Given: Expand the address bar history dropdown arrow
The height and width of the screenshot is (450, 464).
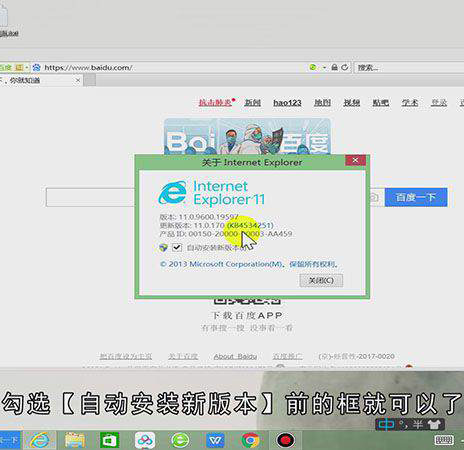Looking at the screenshot, I should pyautogui.click(x=324, y=68).
